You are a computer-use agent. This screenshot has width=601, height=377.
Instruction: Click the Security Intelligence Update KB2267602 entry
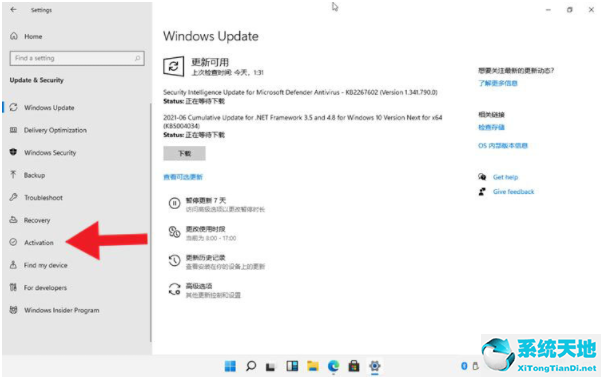tap(300, 92)
